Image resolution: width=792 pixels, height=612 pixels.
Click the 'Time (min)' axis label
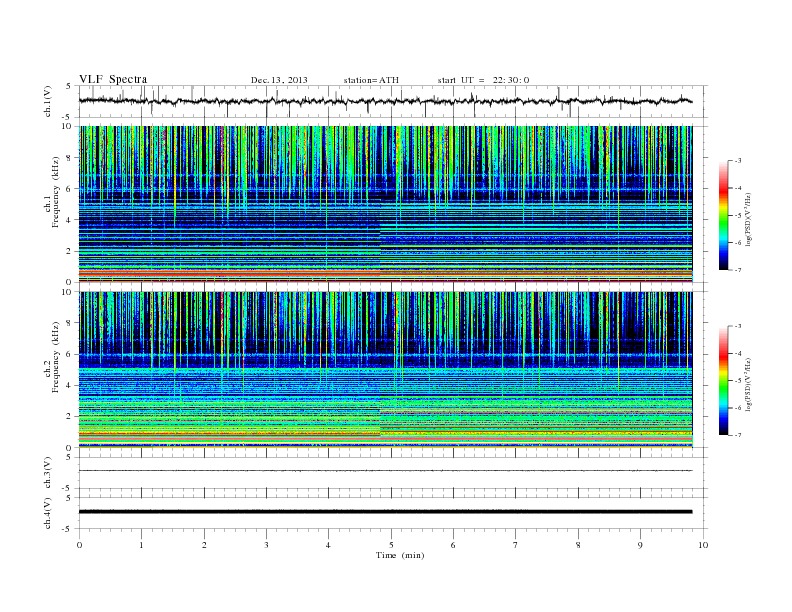(400, 555)
